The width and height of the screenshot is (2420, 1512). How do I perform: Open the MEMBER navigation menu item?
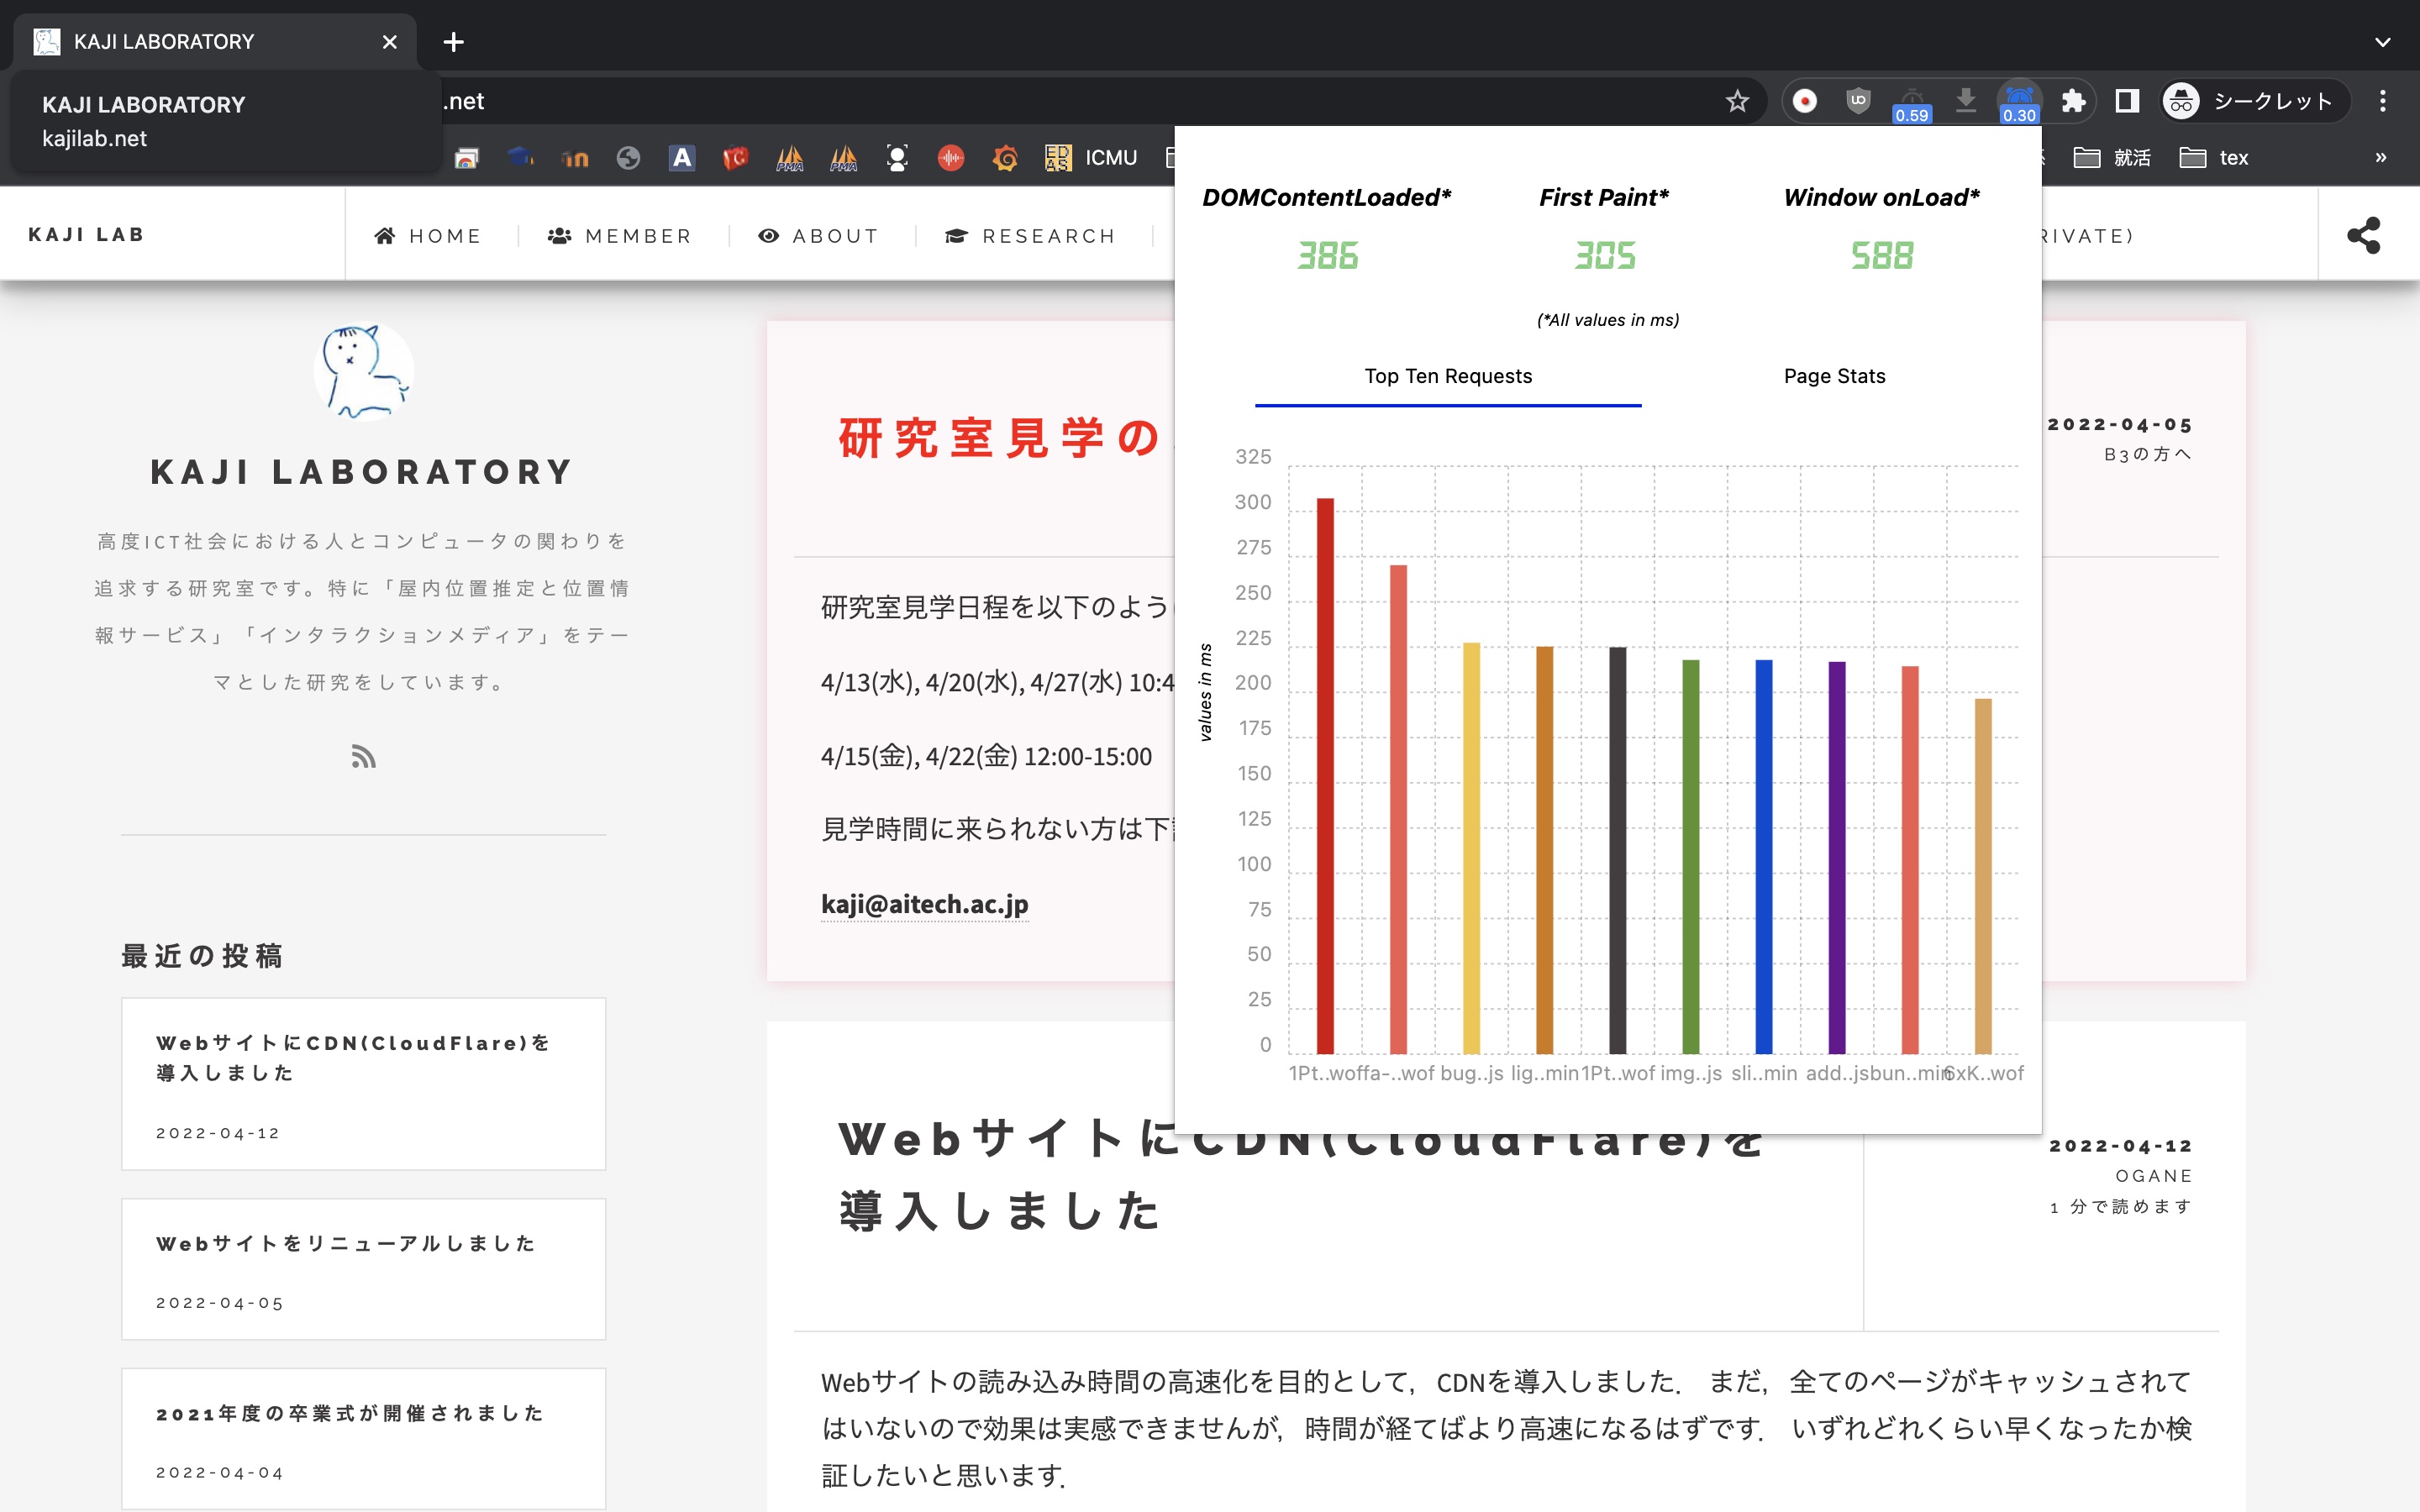coord(620,236)
